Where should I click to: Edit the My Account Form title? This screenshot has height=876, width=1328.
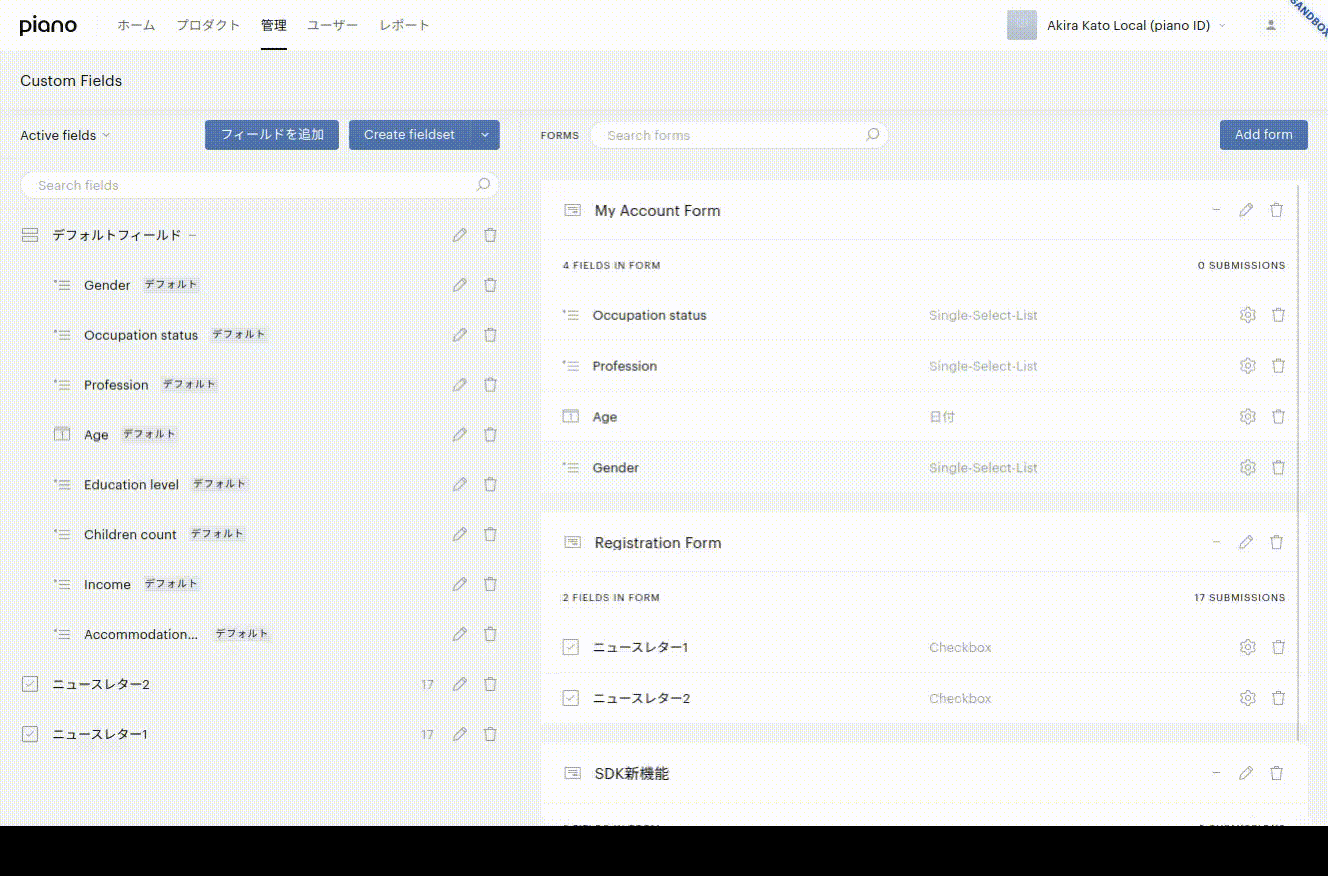[x=1246, y=210]
